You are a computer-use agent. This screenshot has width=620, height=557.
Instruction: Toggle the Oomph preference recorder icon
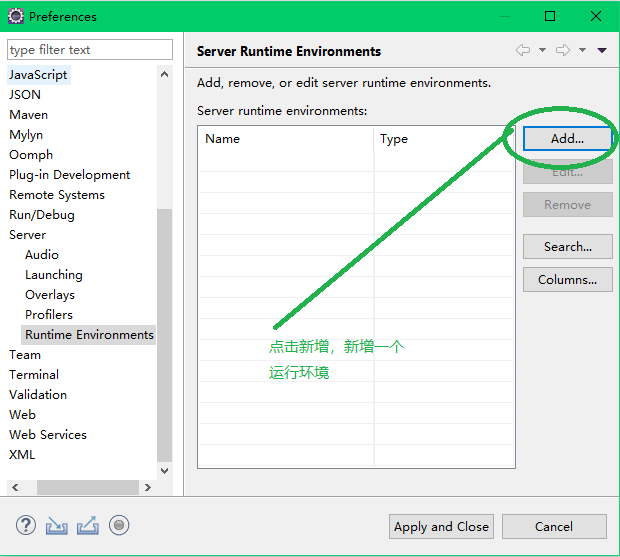(119, 525)
